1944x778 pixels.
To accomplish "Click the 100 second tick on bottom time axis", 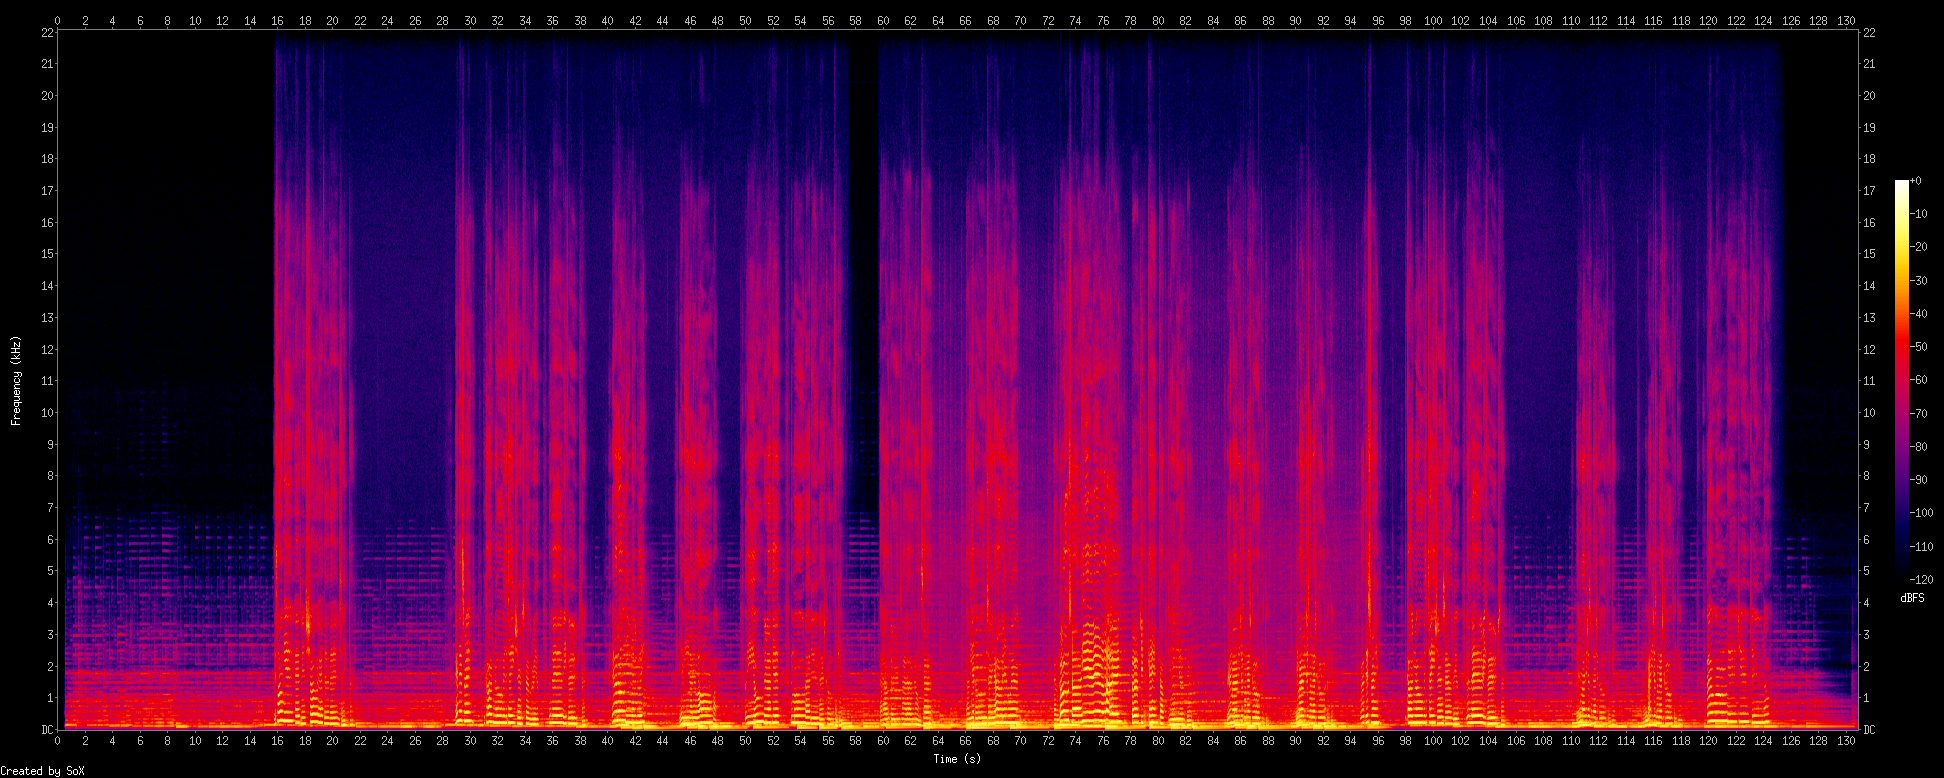I will [1433, 741].
